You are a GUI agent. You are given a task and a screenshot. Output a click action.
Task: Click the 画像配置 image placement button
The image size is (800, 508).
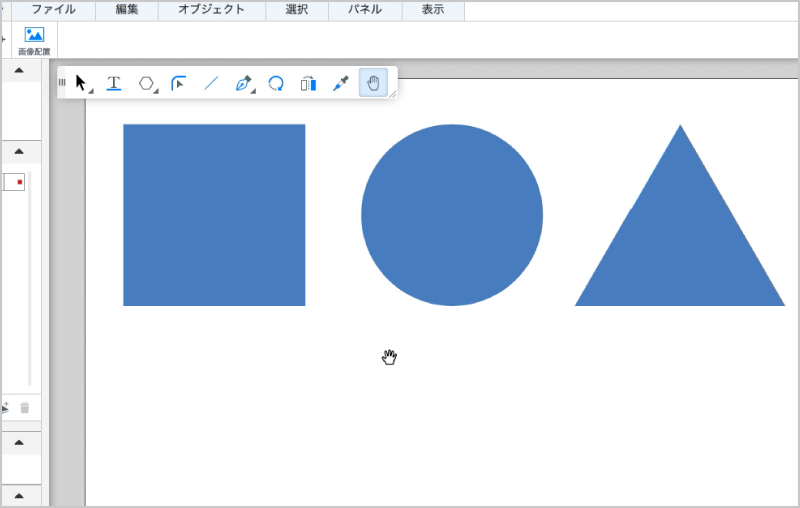point(34,41)
